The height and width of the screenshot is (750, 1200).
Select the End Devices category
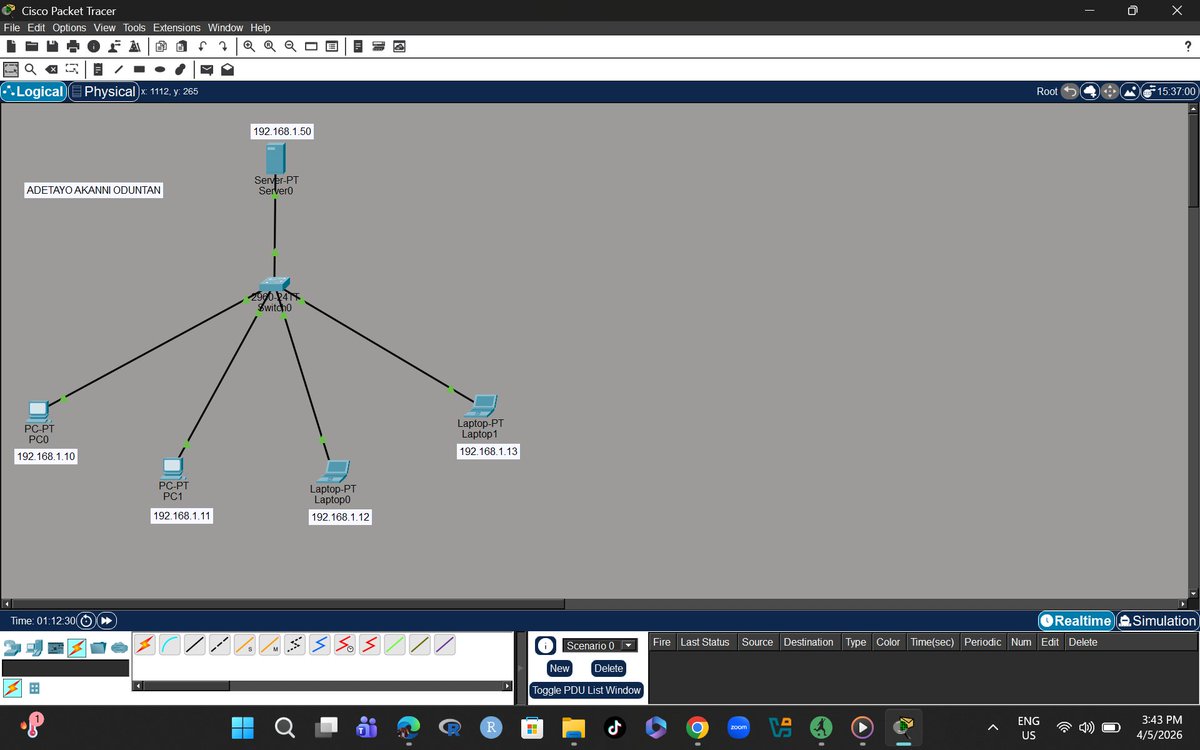(x=34, y=647)
